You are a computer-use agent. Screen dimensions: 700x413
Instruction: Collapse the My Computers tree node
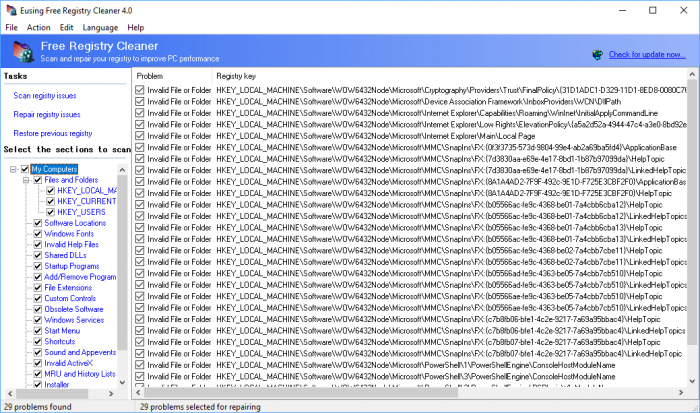(13, 169)
